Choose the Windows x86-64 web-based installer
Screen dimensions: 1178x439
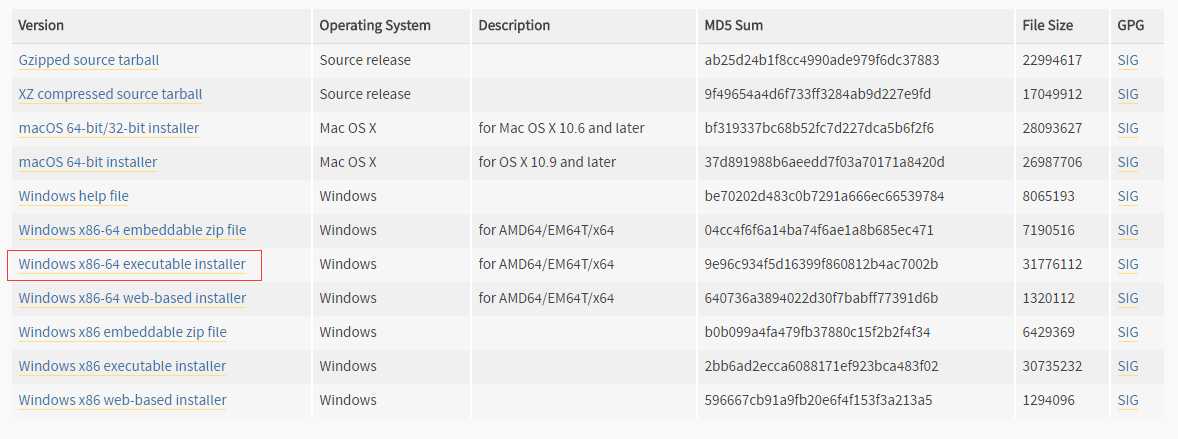[132, 298]
